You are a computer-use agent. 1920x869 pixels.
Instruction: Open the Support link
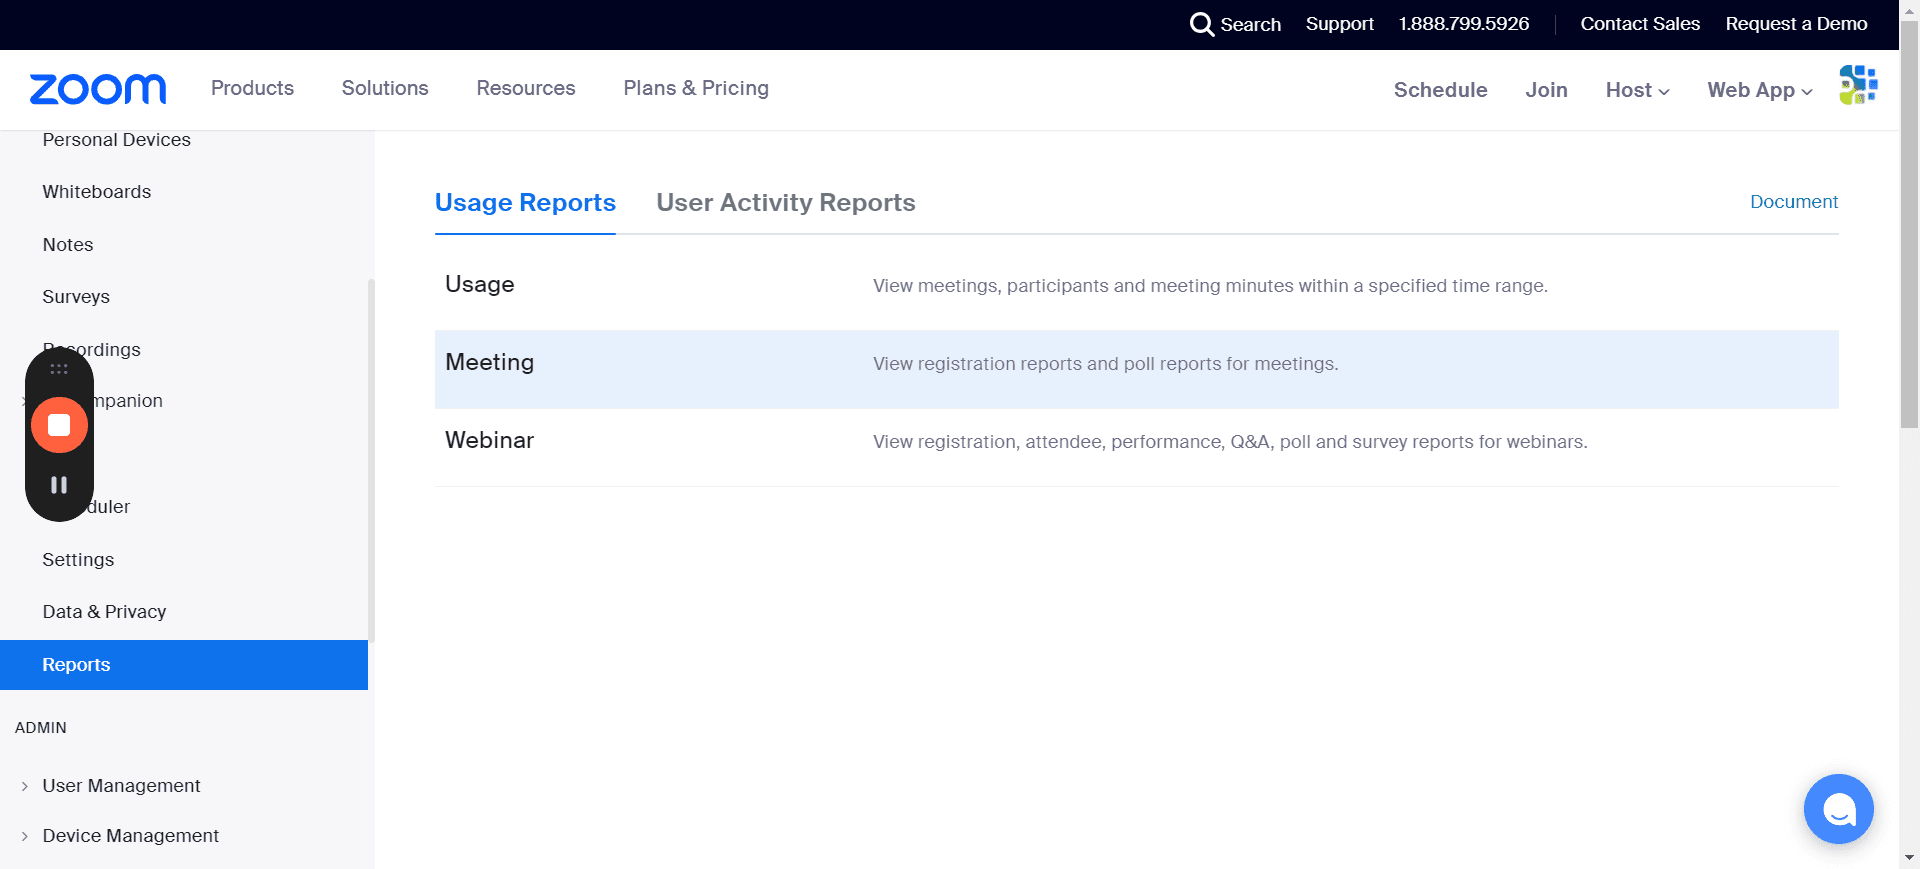pyautogui.click(x=1339, y=24)
